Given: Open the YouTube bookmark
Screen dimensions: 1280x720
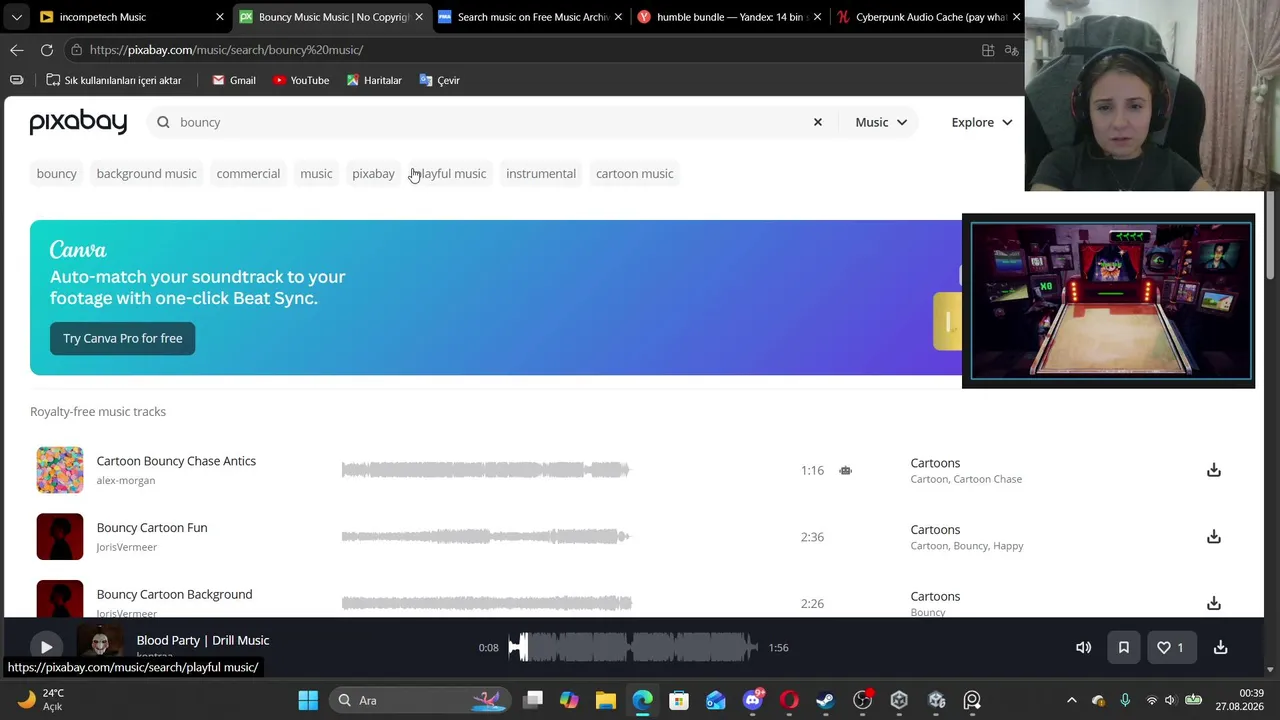Looking at the screenshot, I should 300,80.
